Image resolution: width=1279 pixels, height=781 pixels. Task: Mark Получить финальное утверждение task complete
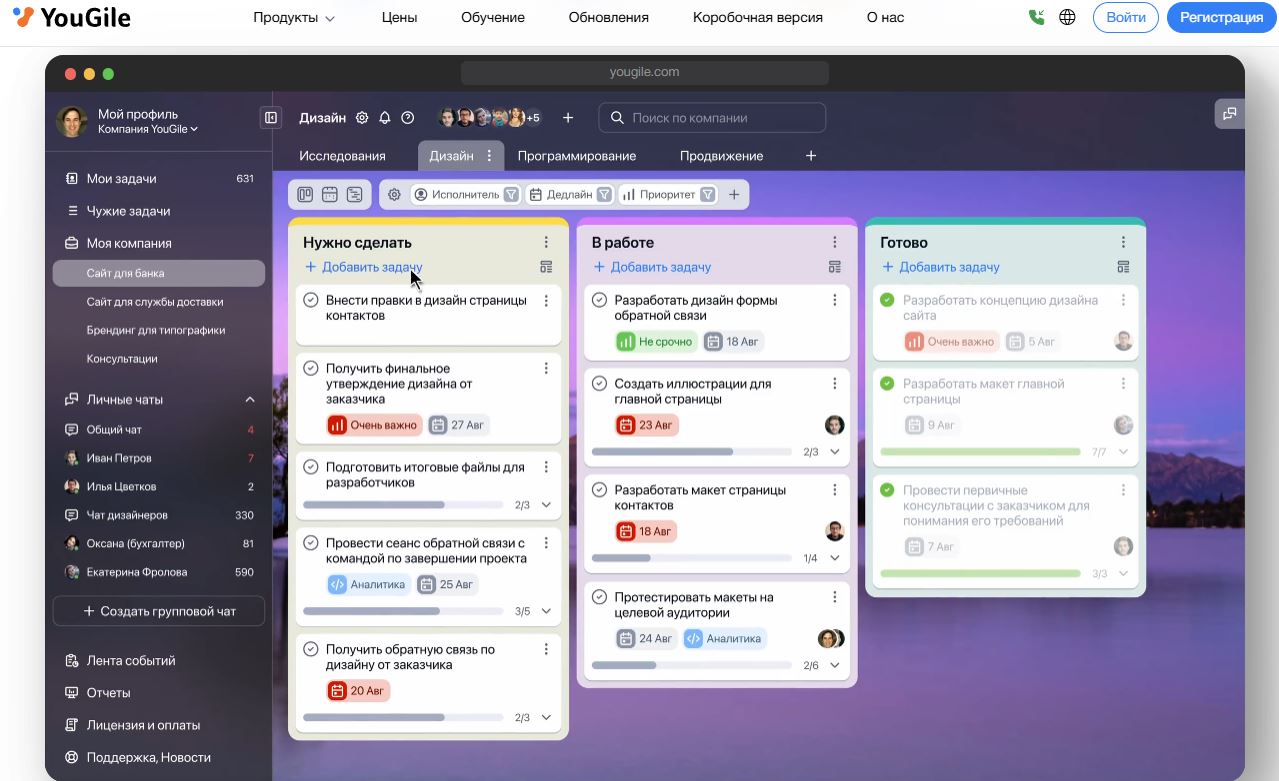311,369
